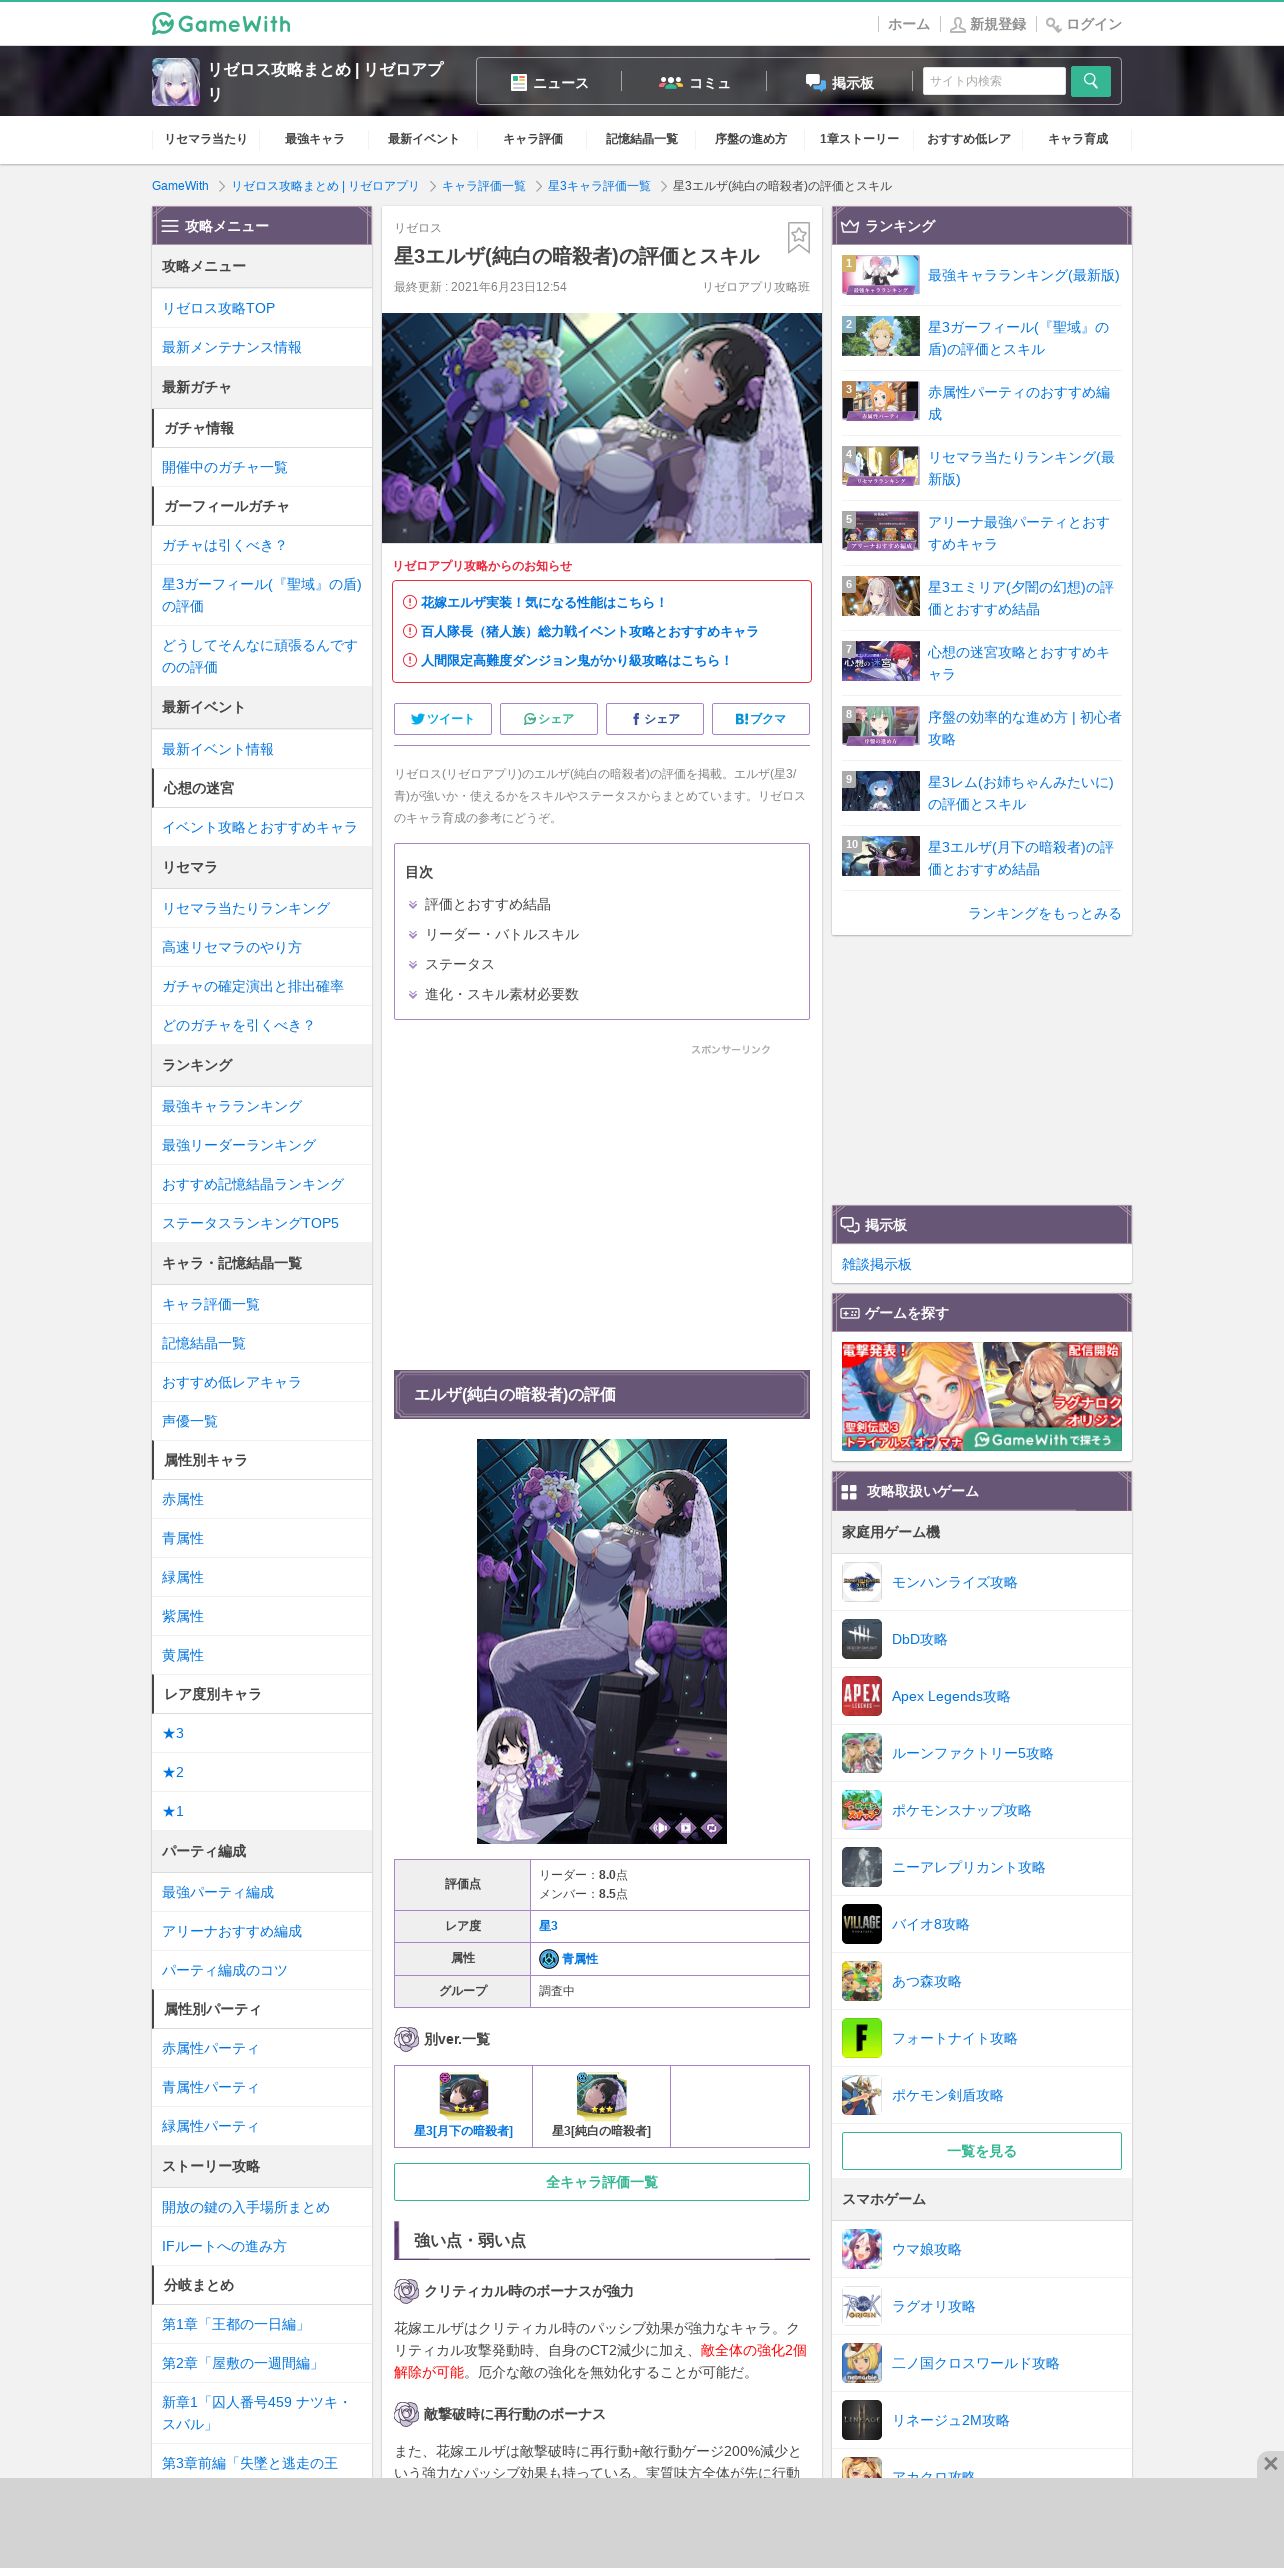This screenshot has width=1284, height=2568.
Task: Click 新規登録 sign-up link
Action: (x=988, y=24)
